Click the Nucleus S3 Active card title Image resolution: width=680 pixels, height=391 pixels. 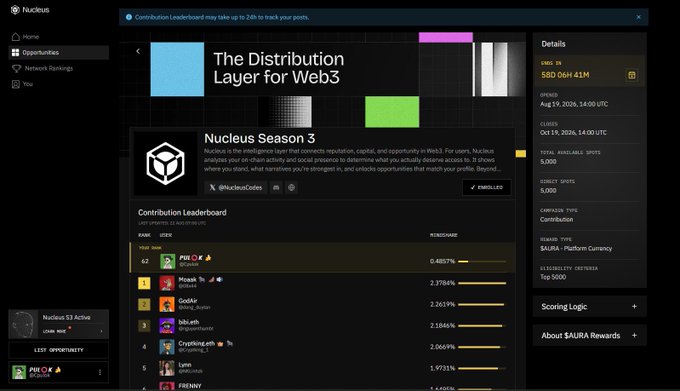tap(66, 317)
